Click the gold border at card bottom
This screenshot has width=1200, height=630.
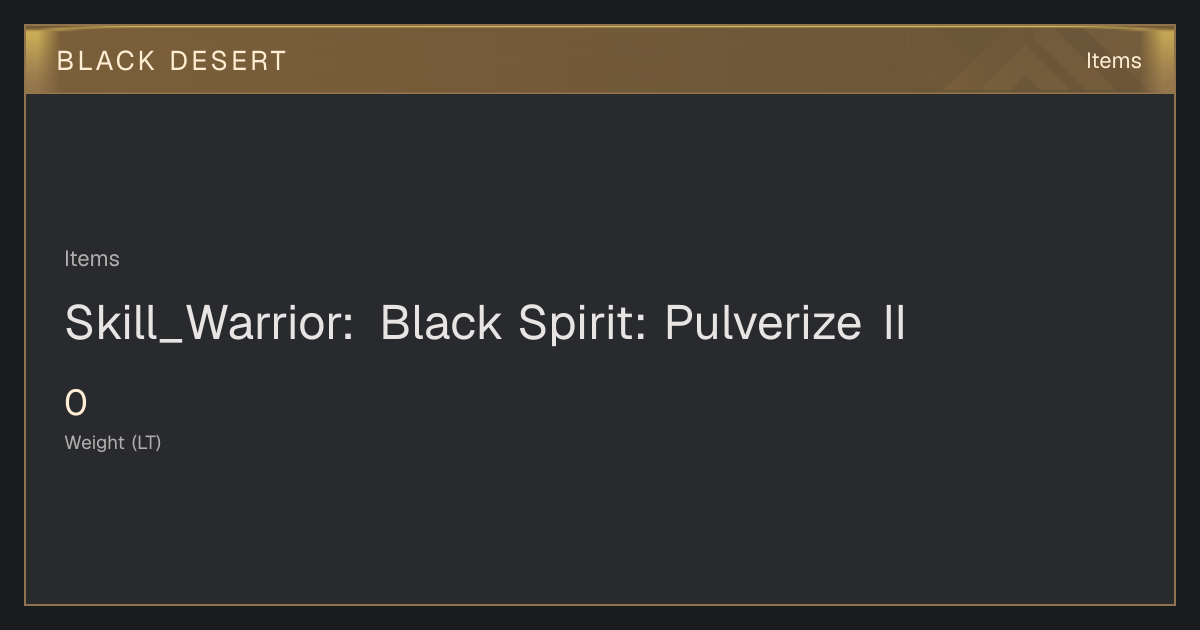(x=600, y=604)
